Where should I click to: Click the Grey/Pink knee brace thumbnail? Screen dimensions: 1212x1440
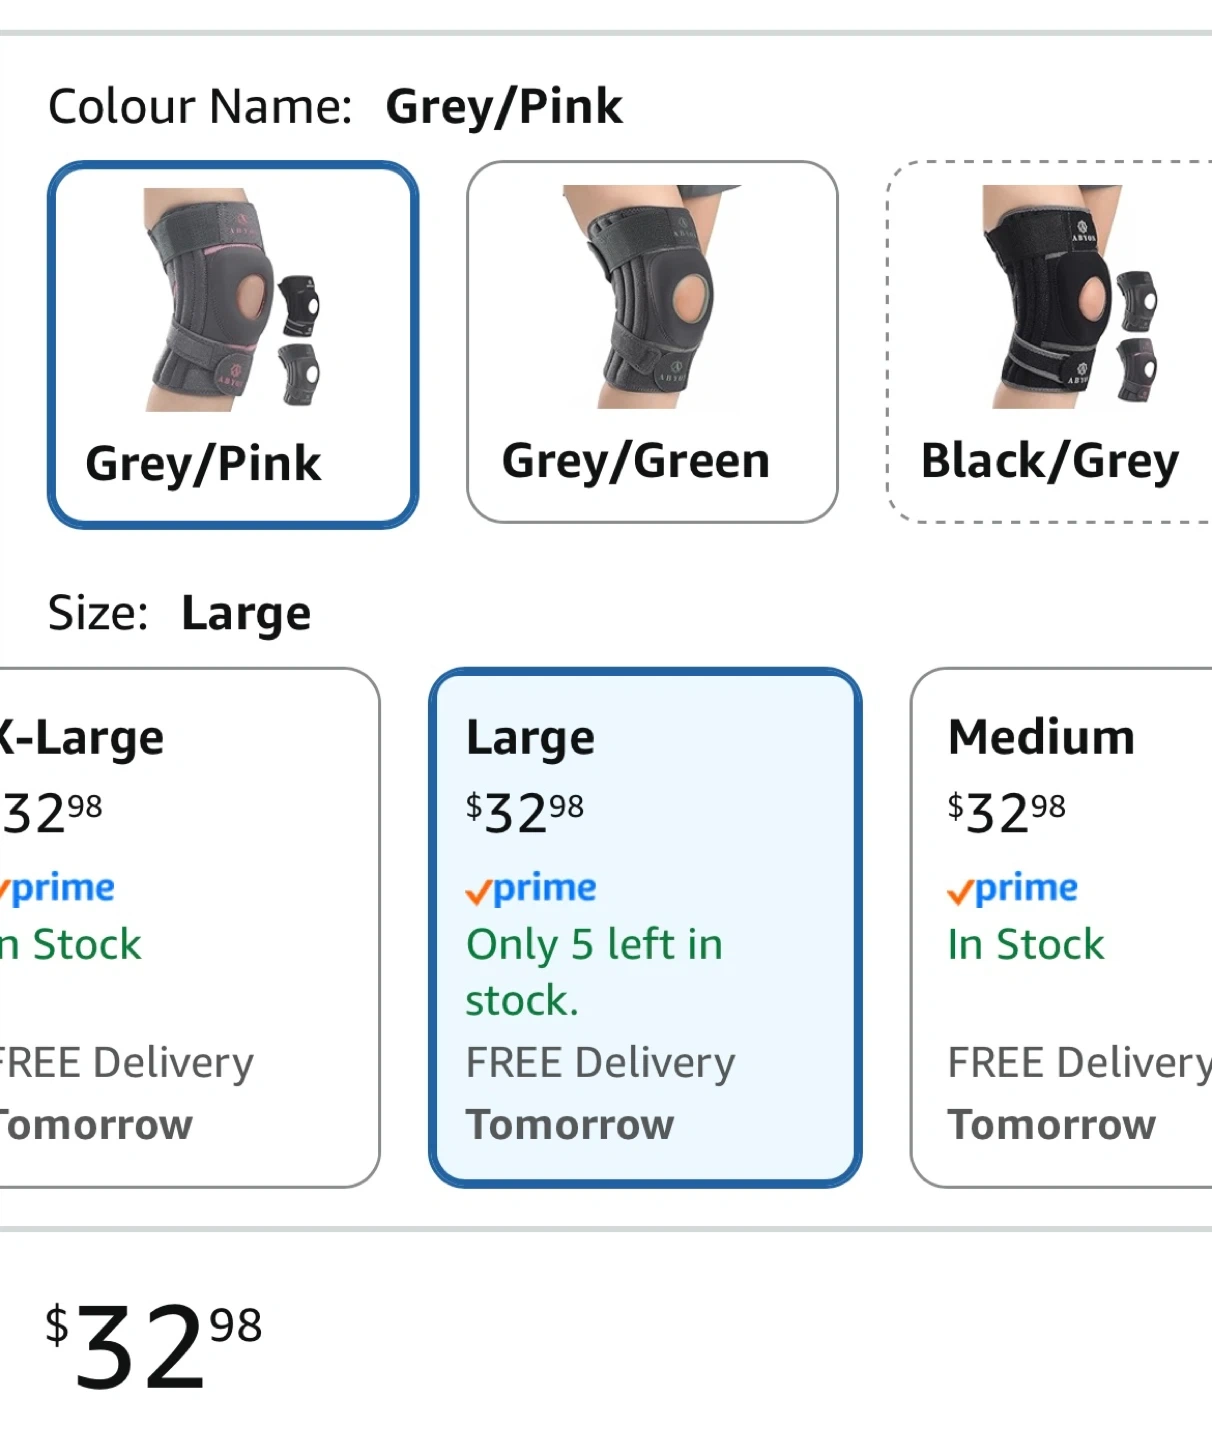234,299
